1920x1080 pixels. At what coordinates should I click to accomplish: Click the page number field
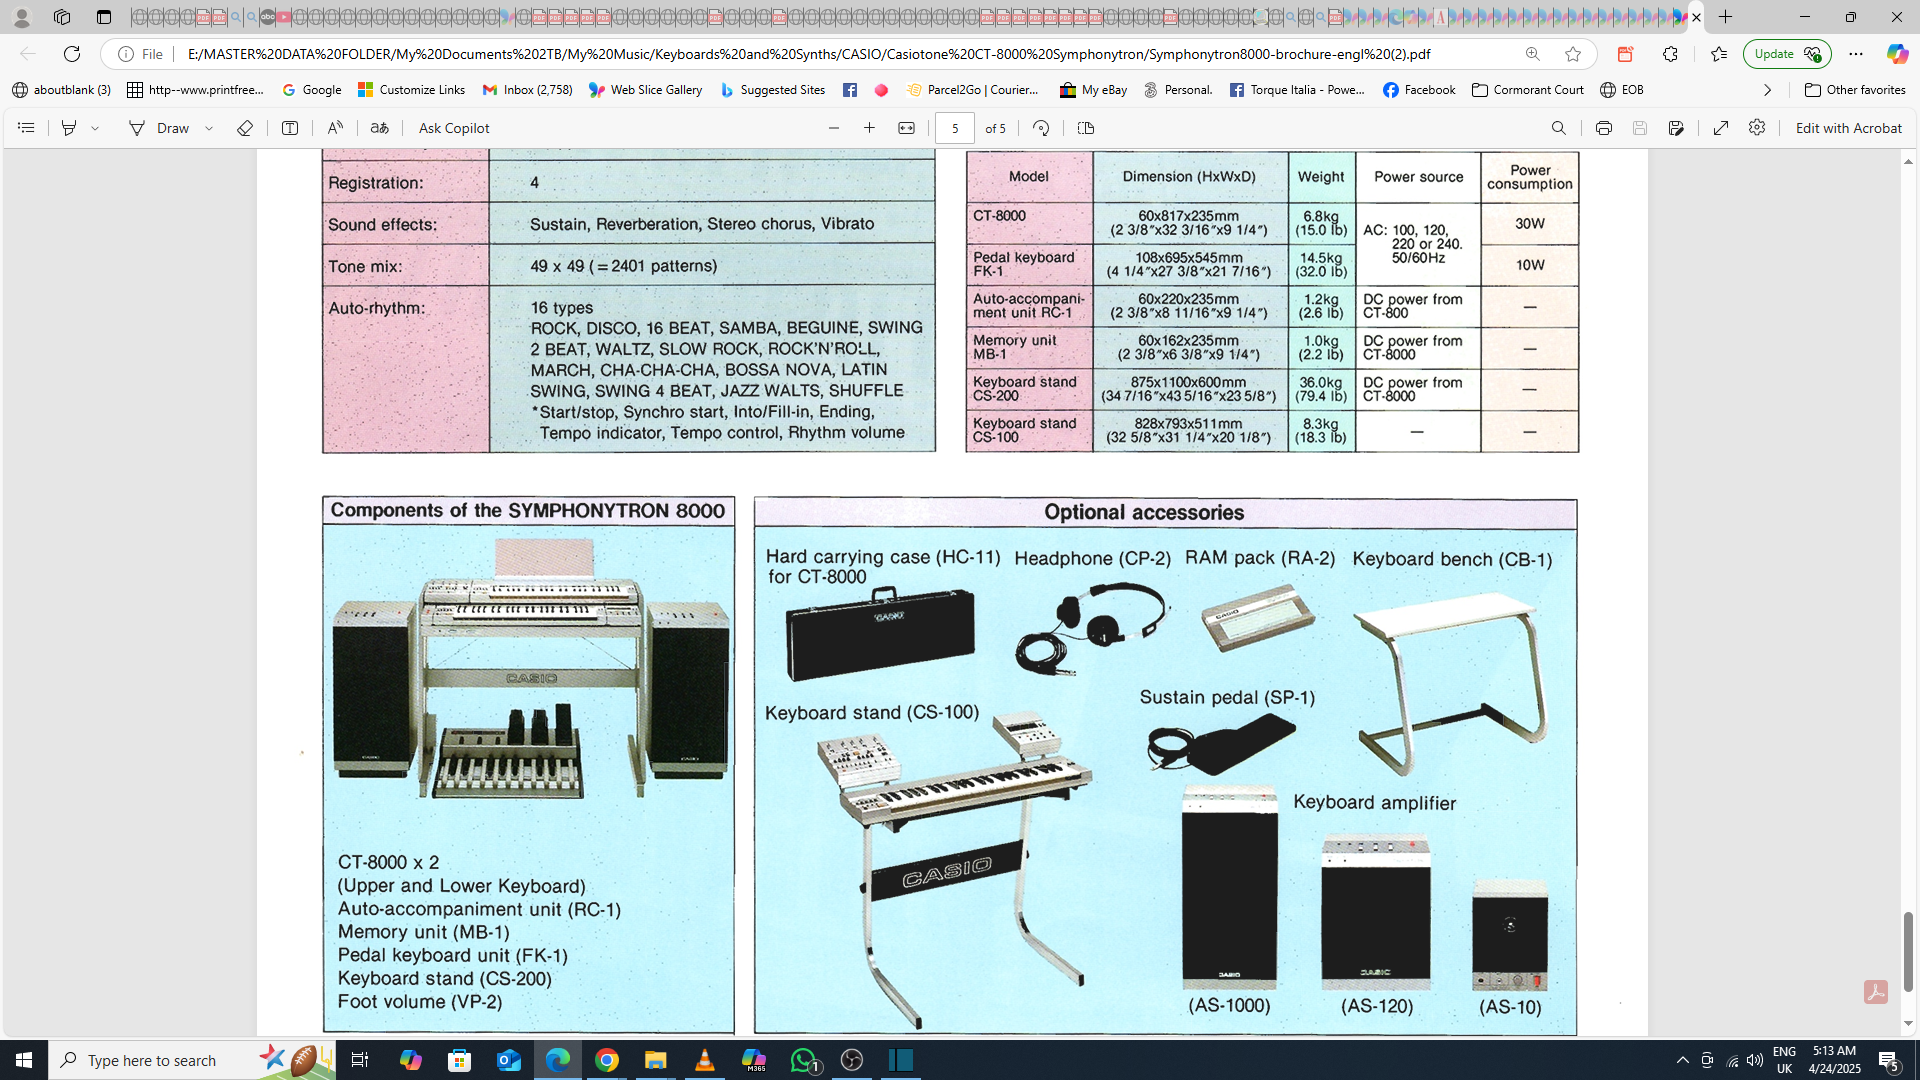pos(955,128)
